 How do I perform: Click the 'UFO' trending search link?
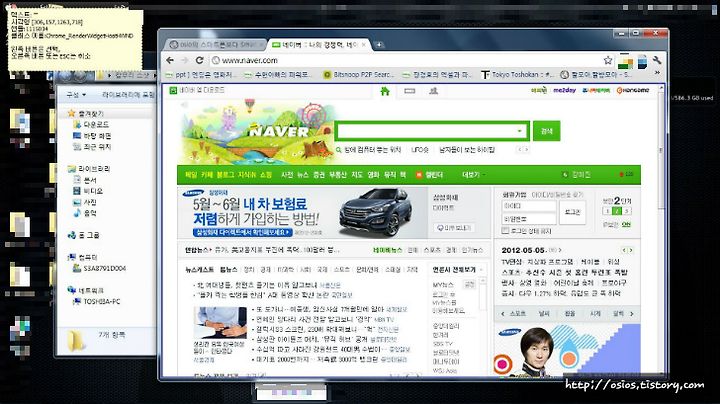coord(420,150)
